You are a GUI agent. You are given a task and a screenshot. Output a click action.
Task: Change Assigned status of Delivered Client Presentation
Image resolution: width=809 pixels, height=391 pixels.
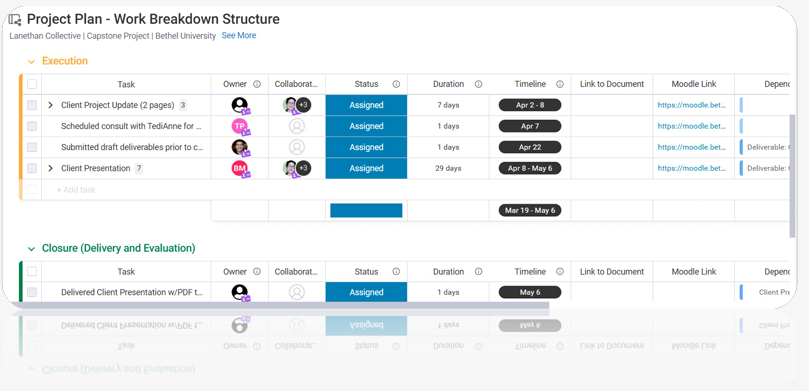[366, 292]
